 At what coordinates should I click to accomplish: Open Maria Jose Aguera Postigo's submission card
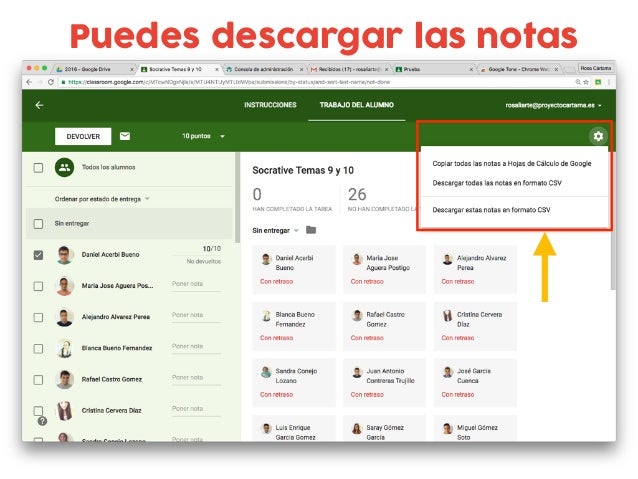tap(385, 269)
